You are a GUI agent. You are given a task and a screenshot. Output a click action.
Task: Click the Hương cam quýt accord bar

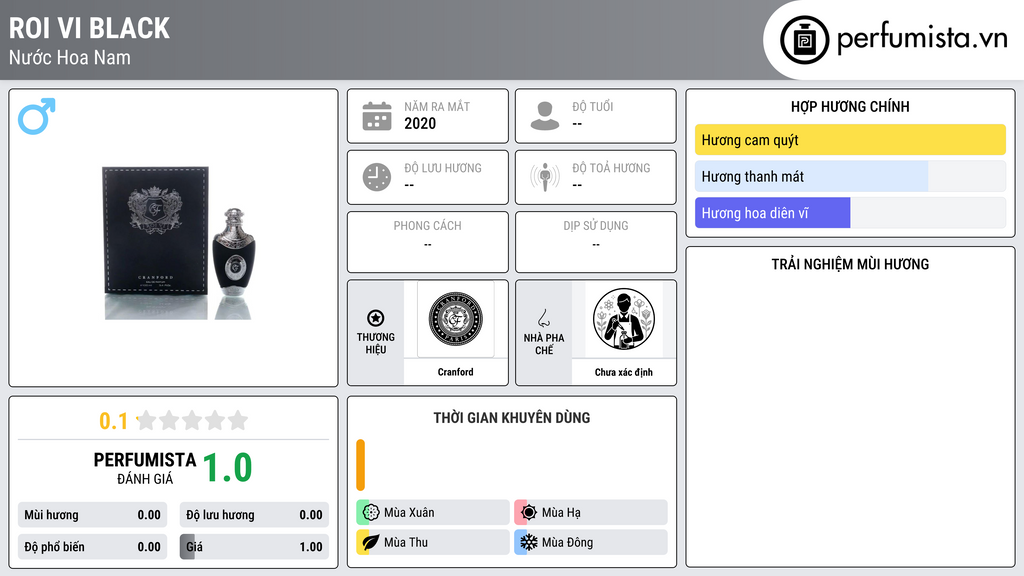tap(850, 140)
